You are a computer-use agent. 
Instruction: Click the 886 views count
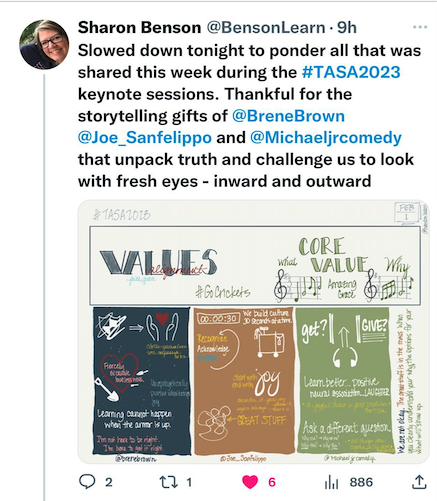click(x=361, y=482)
